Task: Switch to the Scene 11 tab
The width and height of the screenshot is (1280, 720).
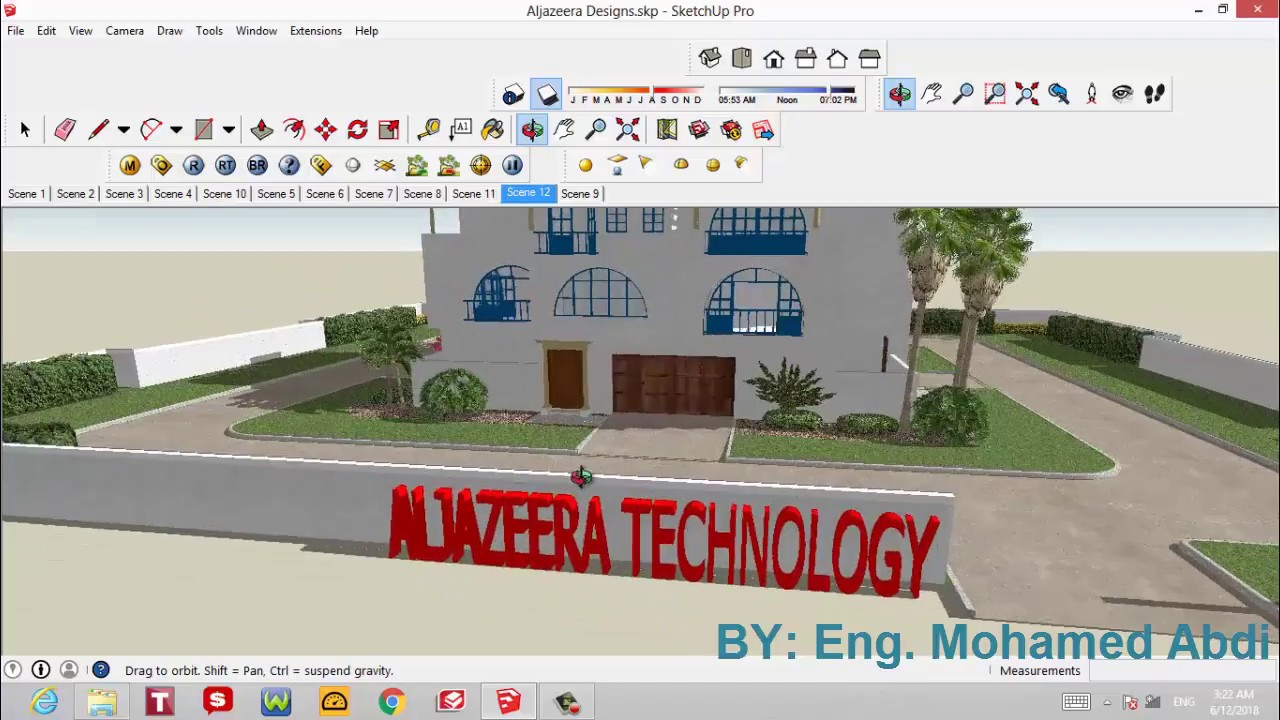Action: point(474,194)
